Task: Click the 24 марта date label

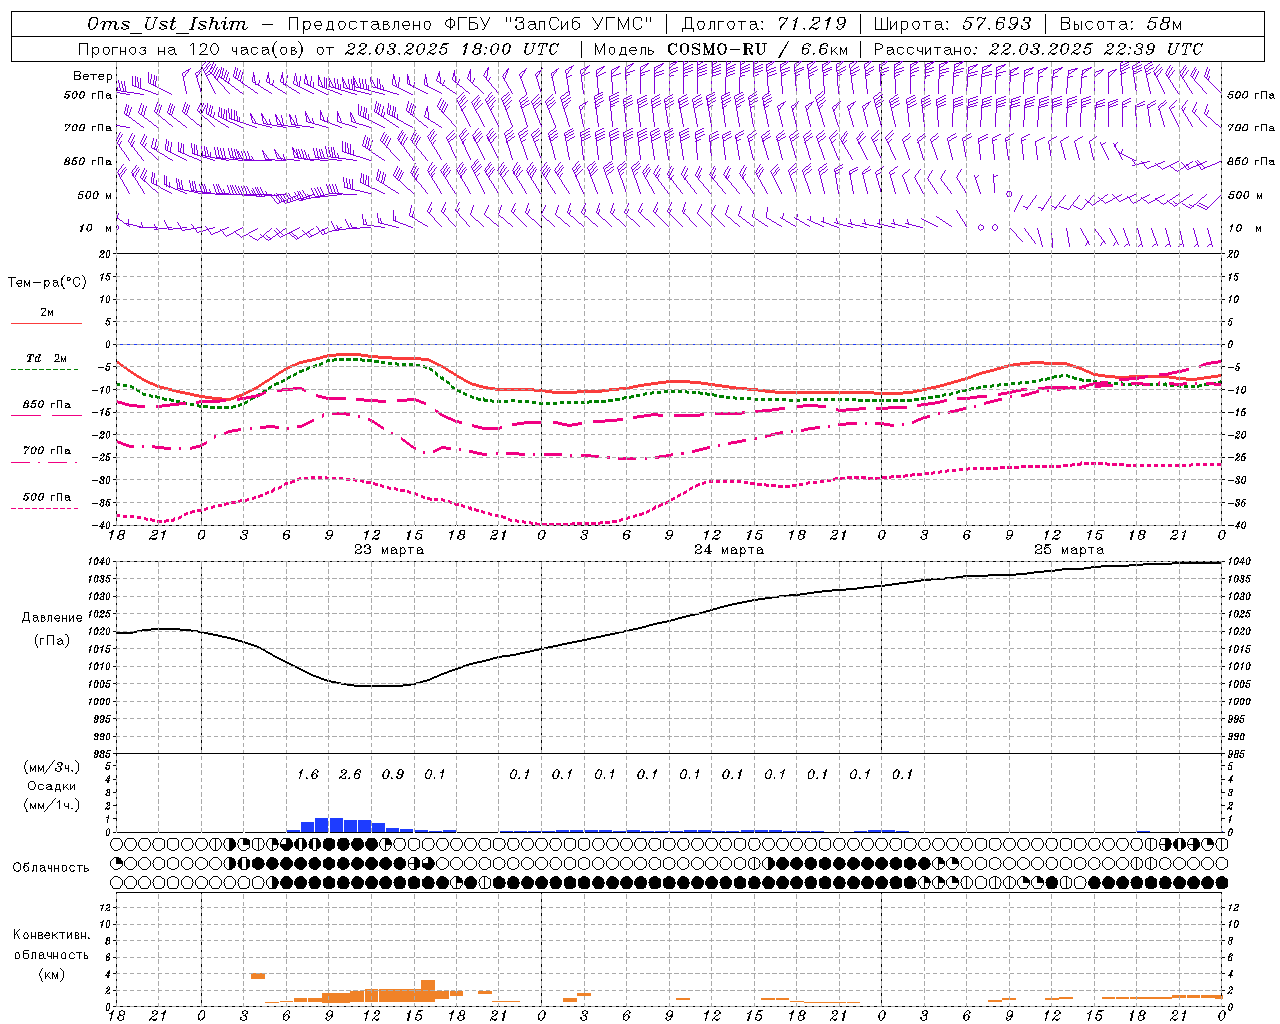Action: pos(729,549)
